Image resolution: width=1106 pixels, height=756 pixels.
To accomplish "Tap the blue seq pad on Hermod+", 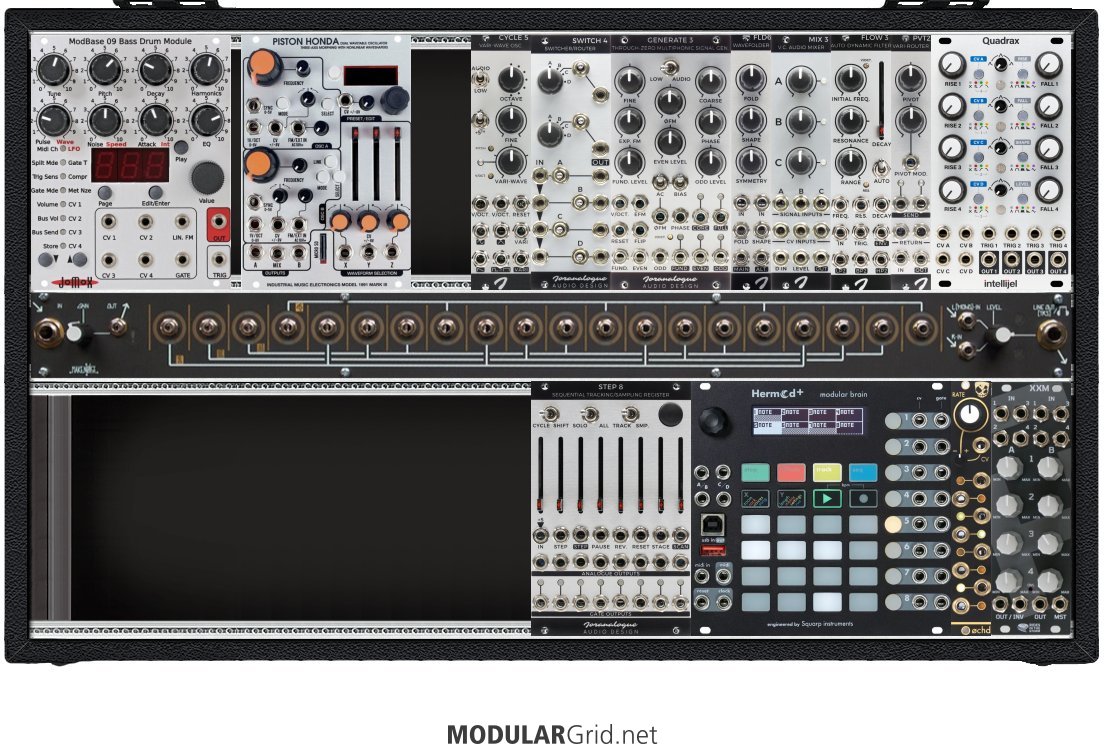I will (x=863, y=472).
